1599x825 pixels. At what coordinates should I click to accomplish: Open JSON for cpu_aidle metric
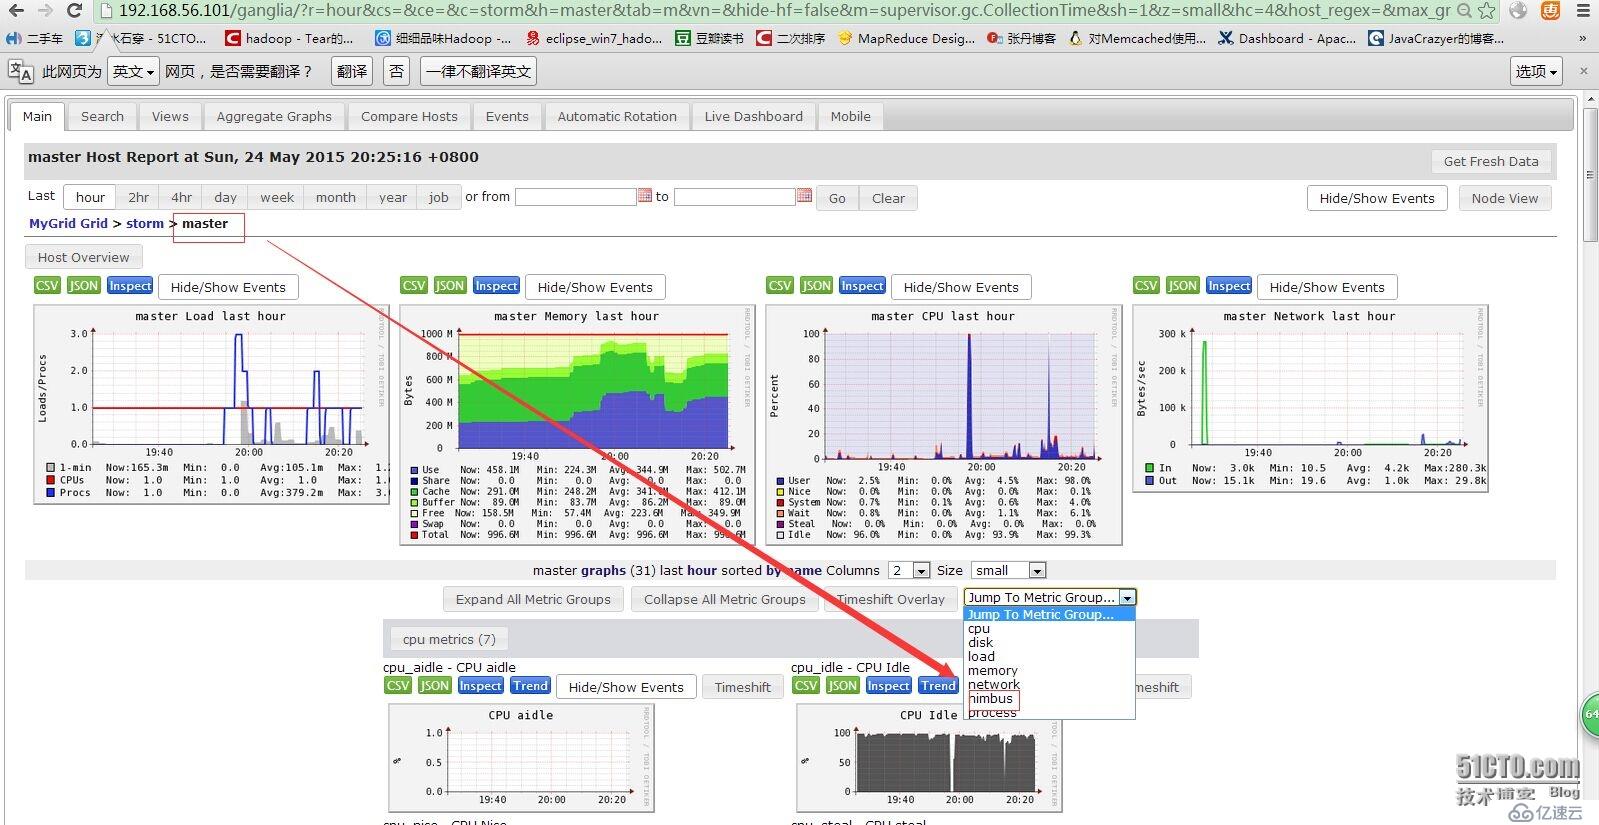(434, 686)
